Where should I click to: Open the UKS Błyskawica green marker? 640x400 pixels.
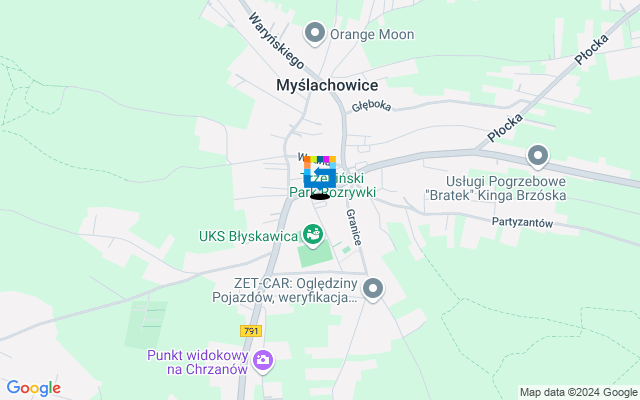tap(313, 236)
